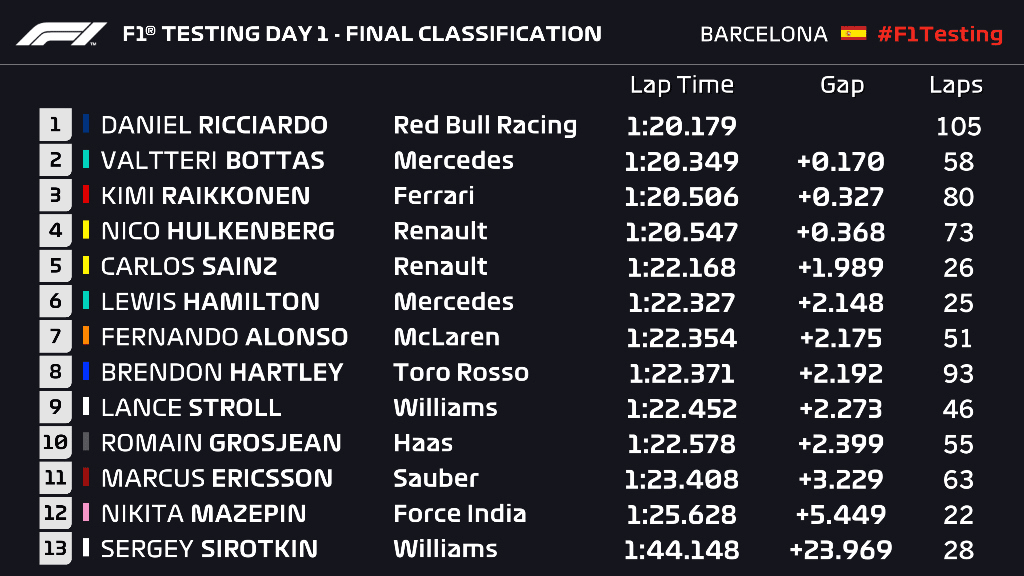Select the Daniel Ricciardo driver name
This screenshot has width=1024, height=576.
214,125
